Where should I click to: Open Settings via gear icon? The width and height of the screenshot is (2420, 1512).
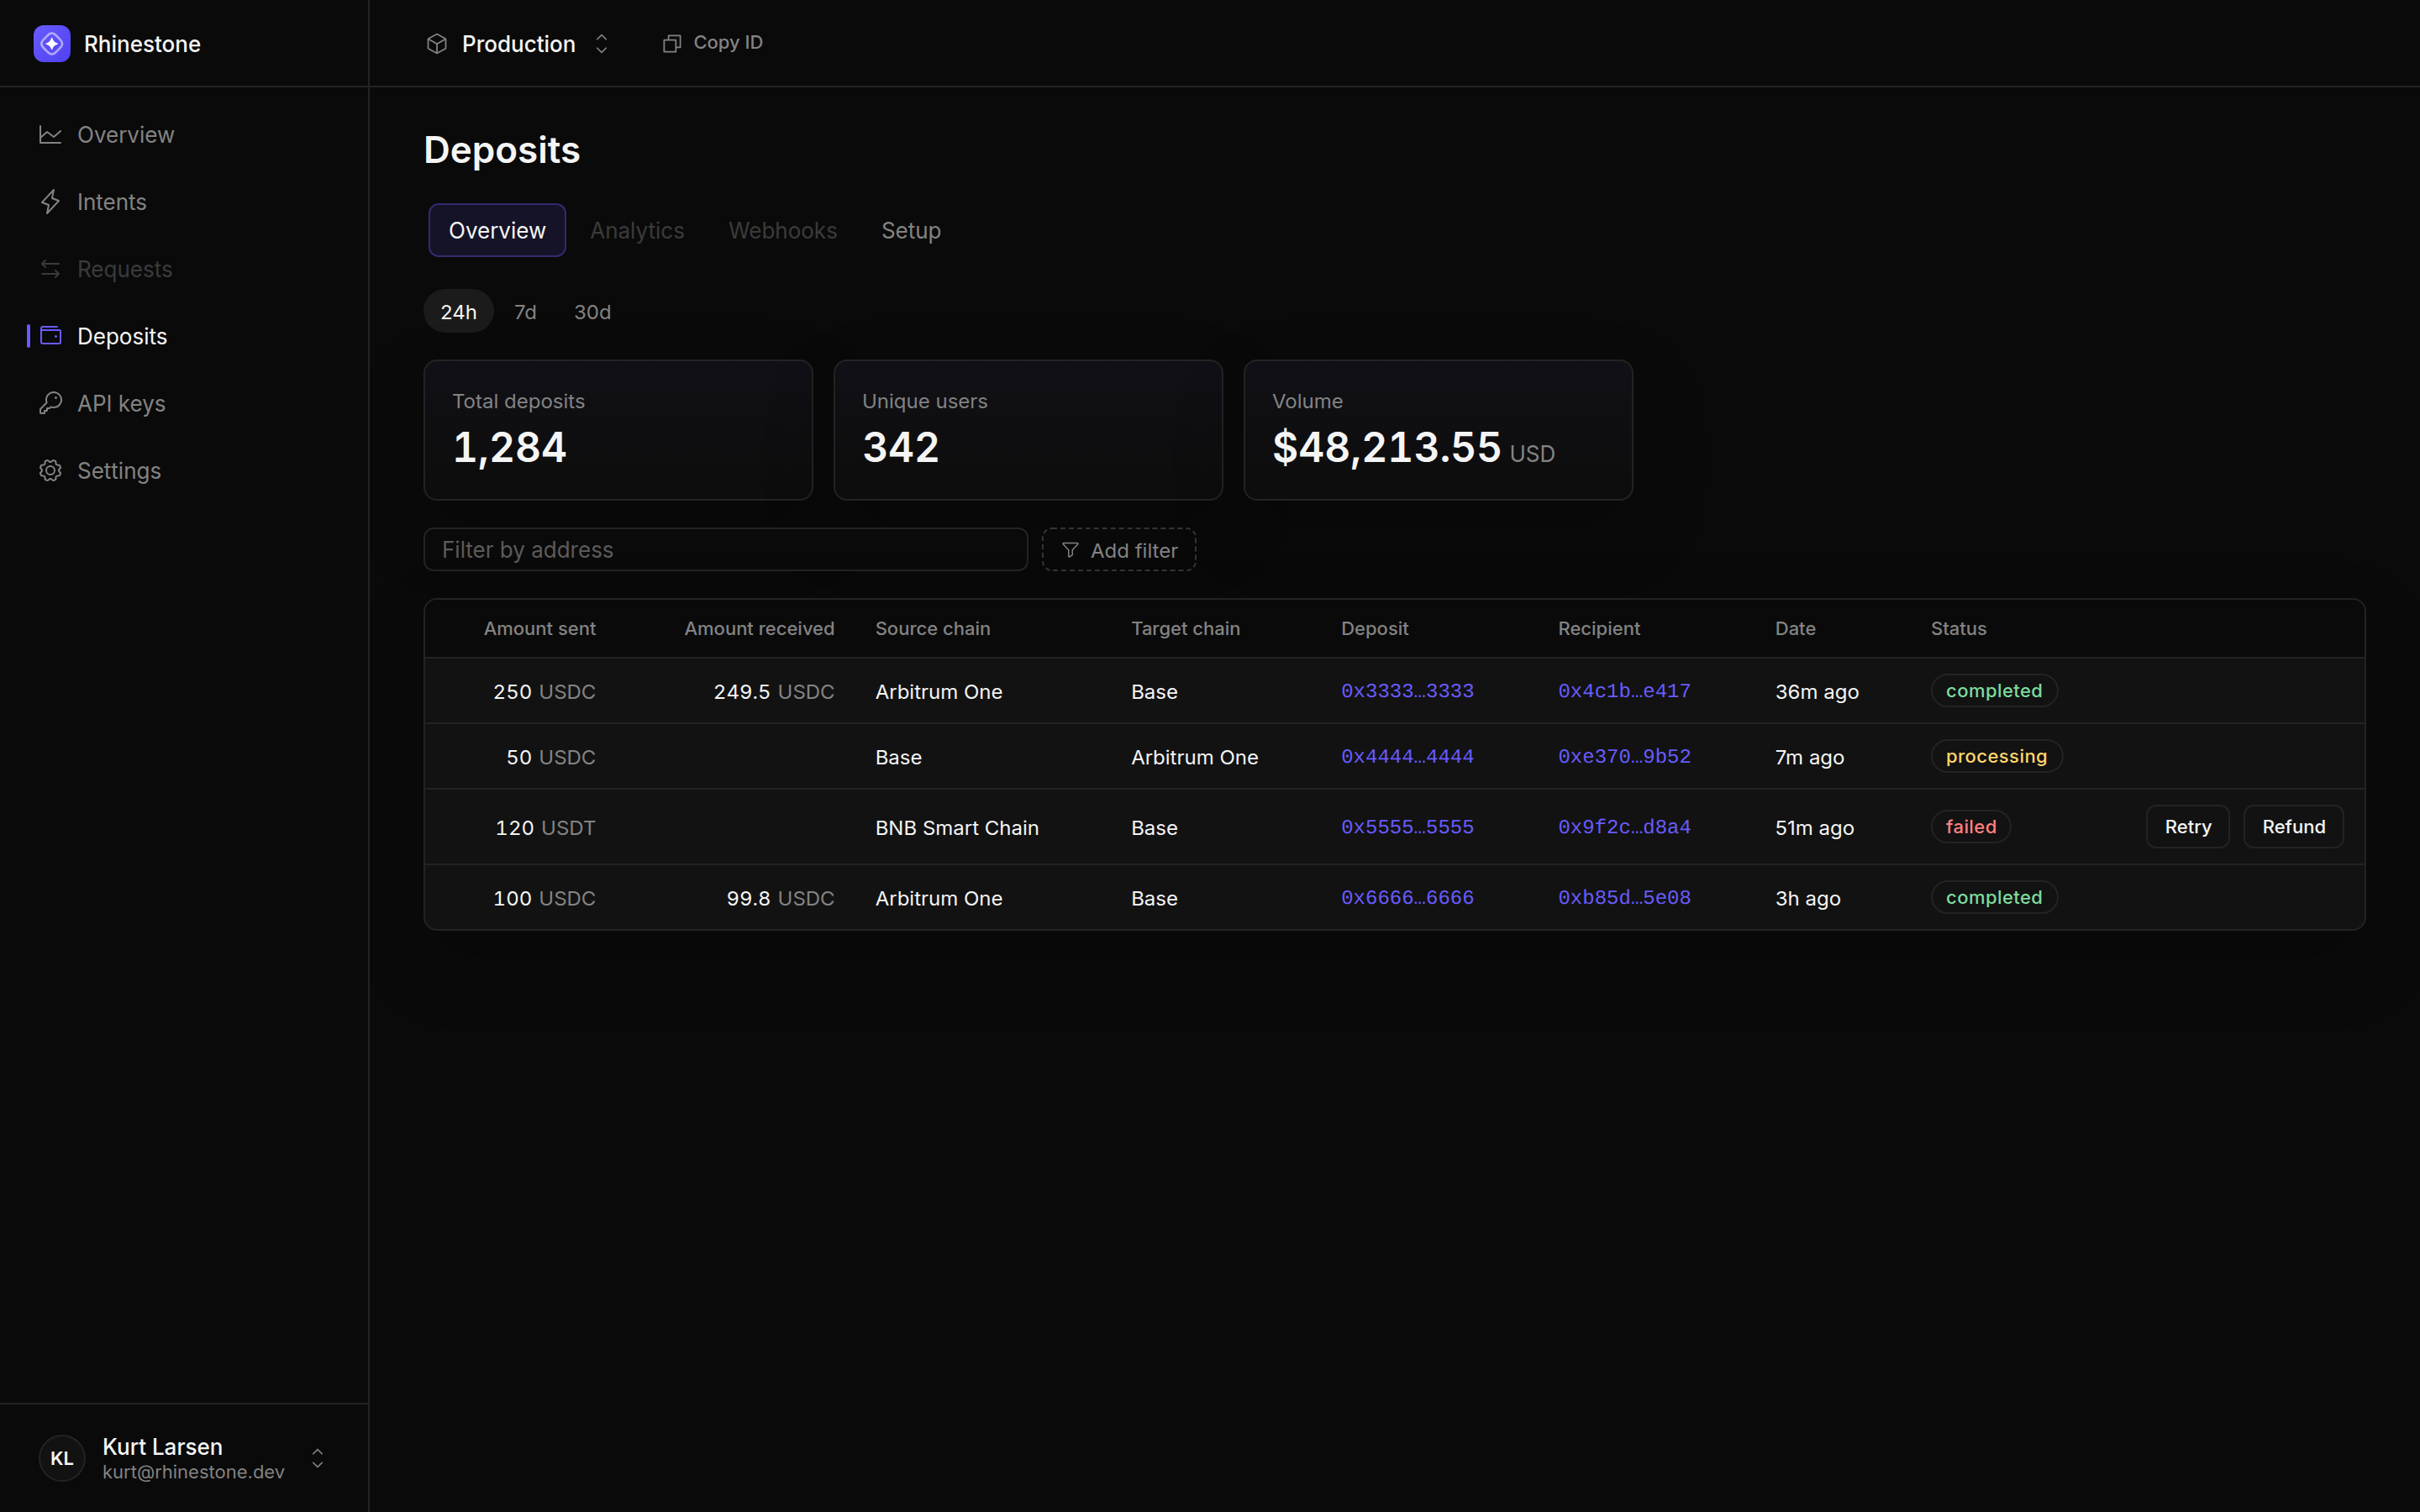tap(50, 470)
